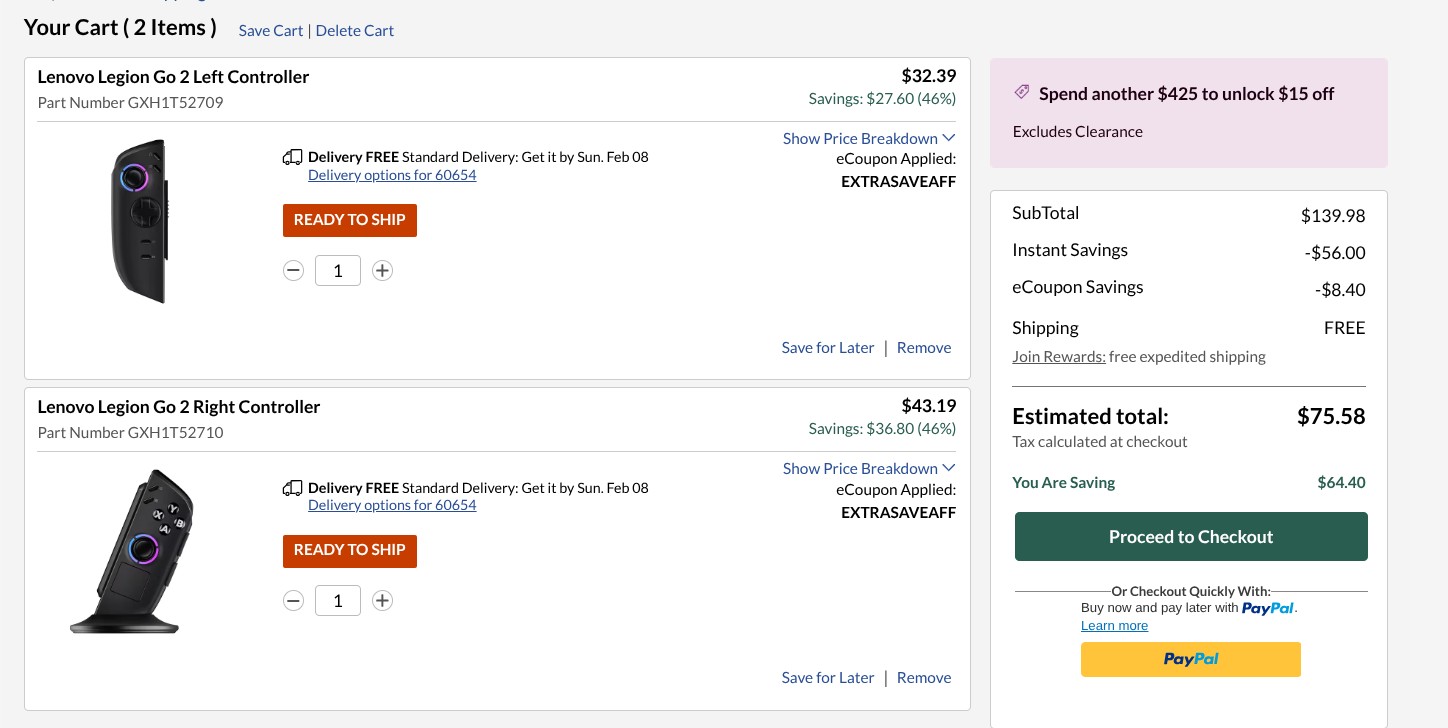Remove the Left Controller from cart
This screenshot has width=1448, height=728.
924,348
